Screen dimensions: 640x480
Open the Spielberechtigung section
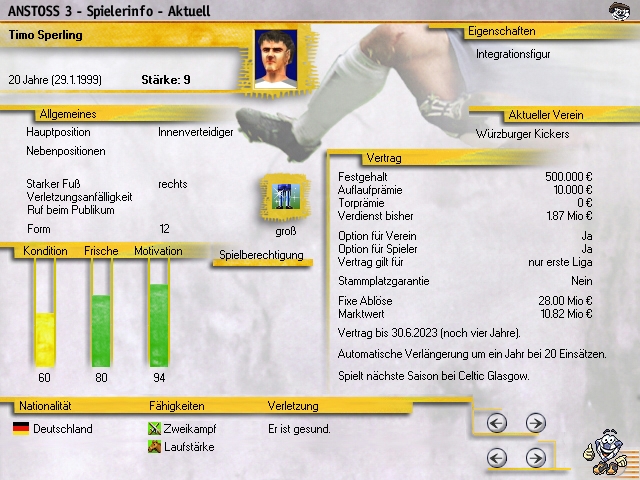click(261, 255)
